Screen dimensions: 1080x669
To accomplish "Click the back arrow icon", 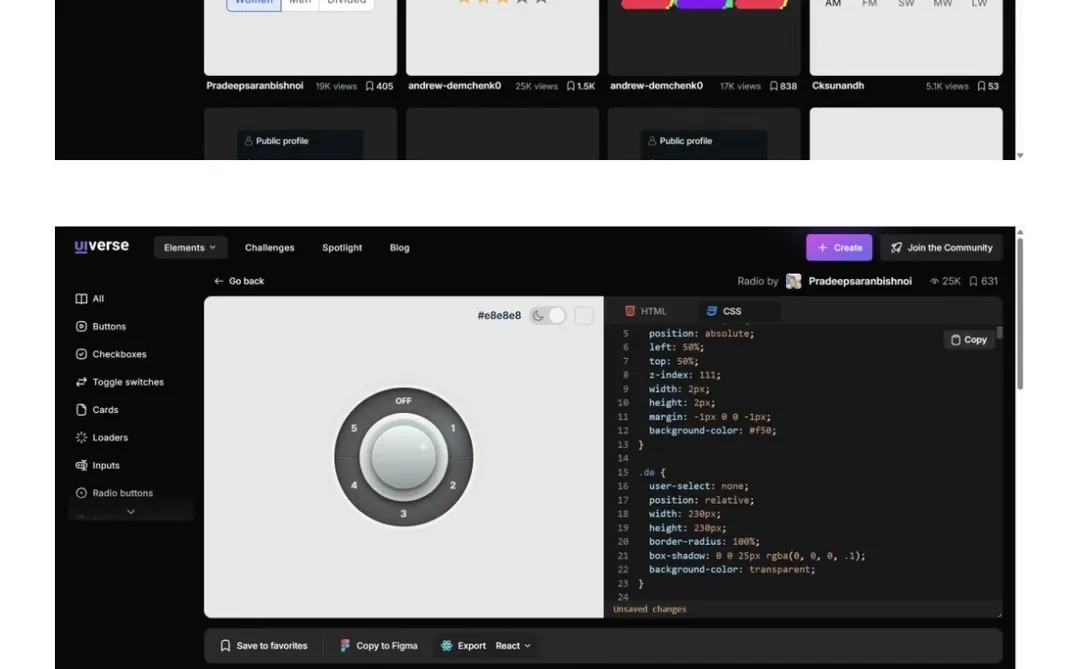I will 218,281.
